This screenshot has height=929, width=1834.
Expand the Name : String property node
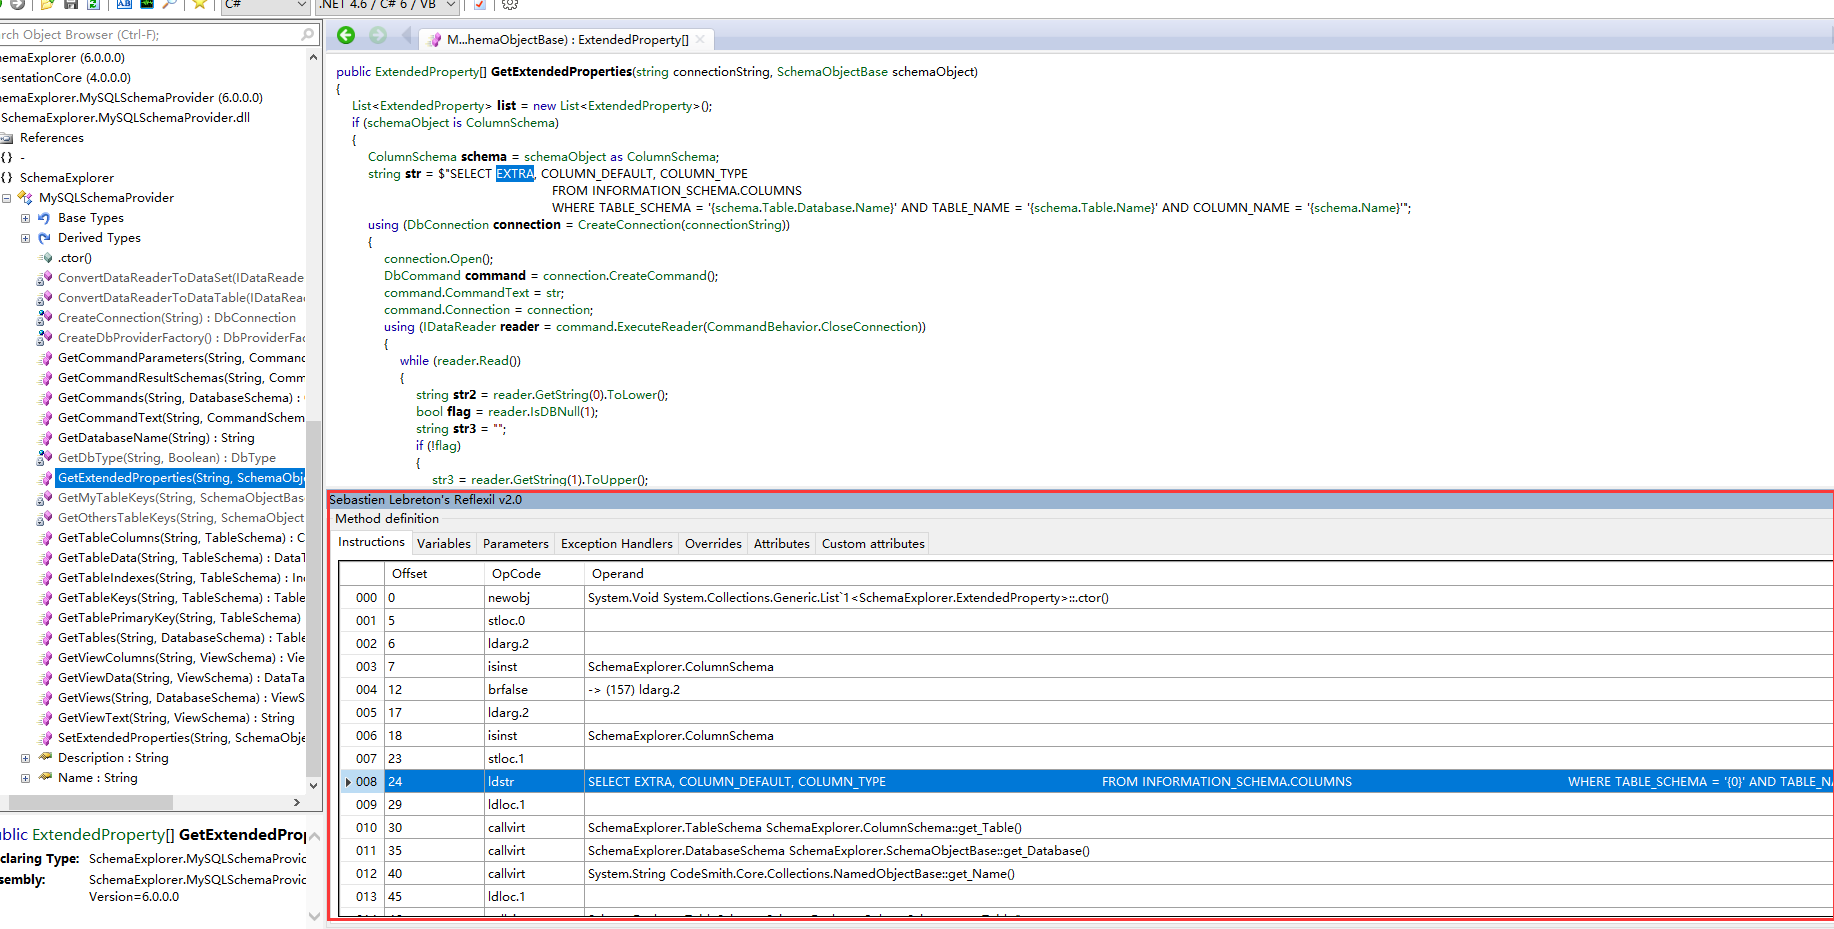(26, 778)
